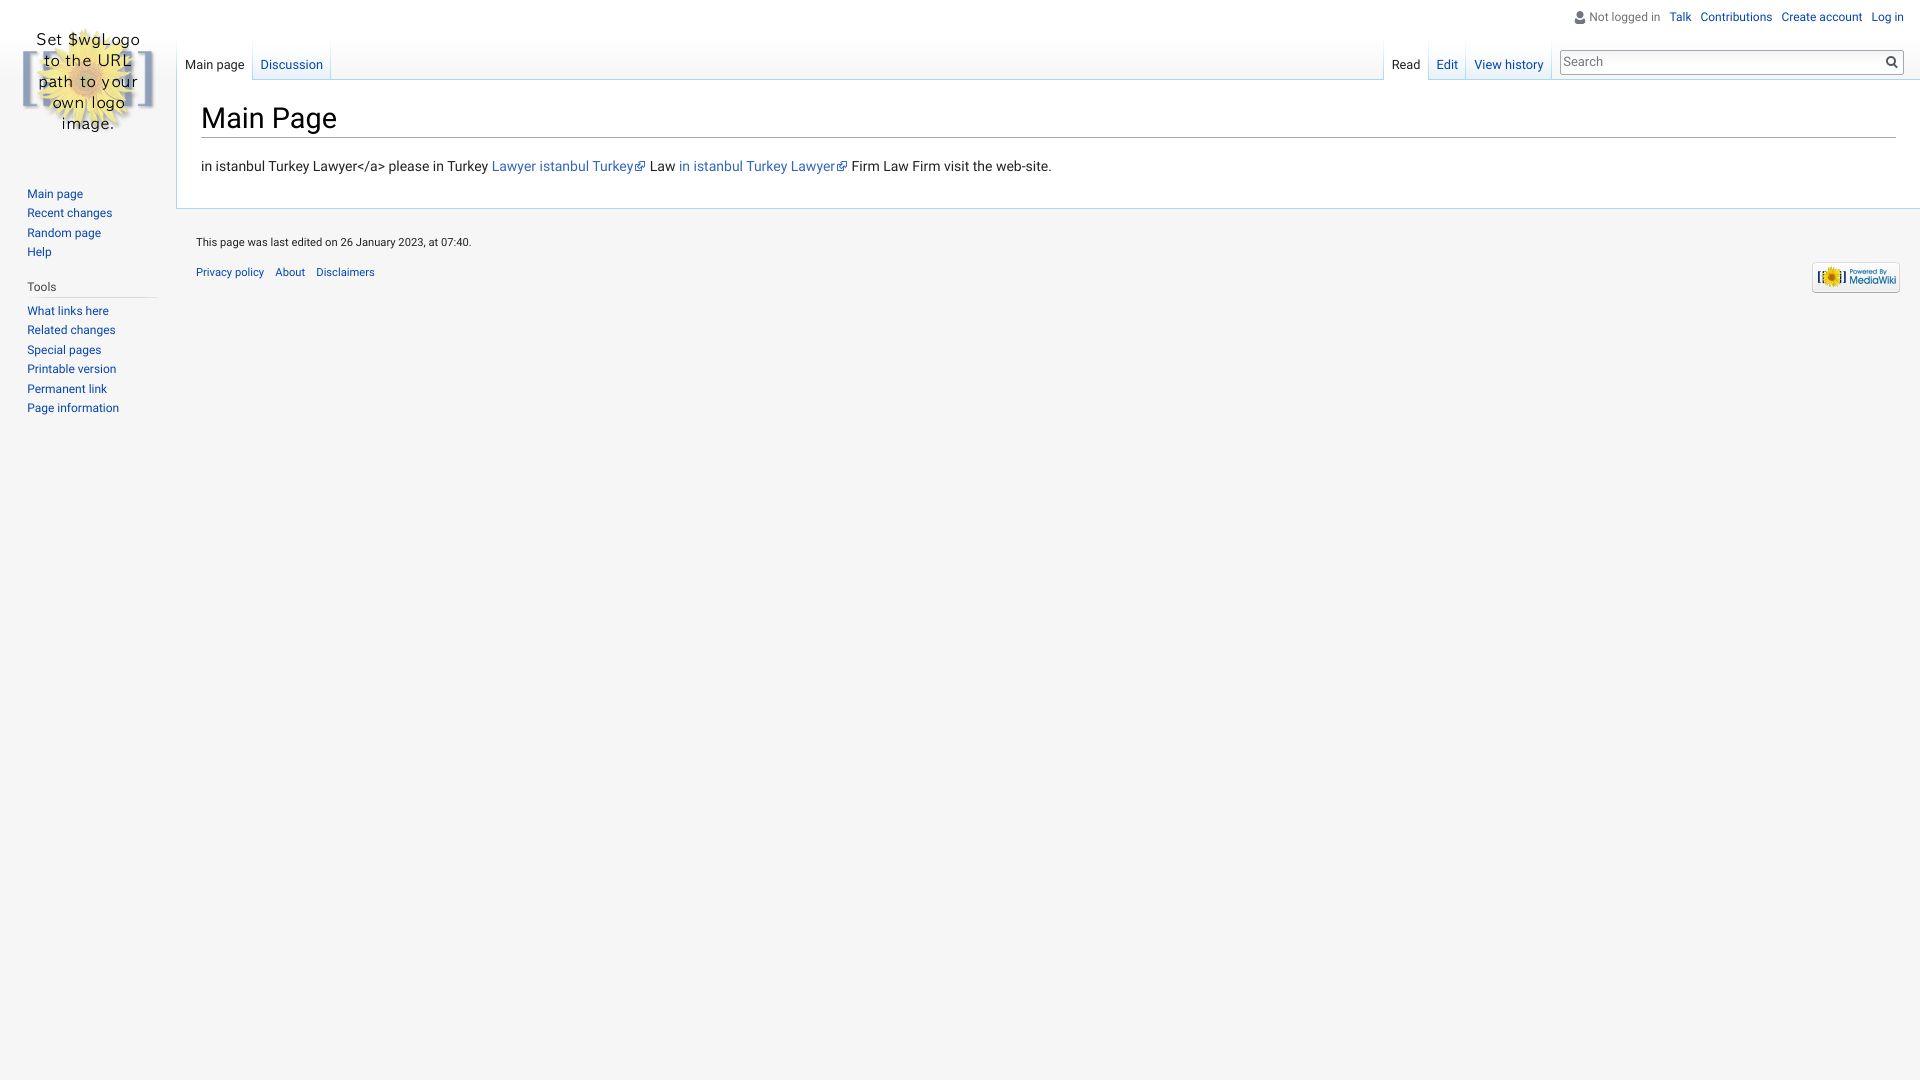Open the Help link in the sidebar
Image resolution: width=1920 pixels, height=1080 pixels.
(39, 252)
